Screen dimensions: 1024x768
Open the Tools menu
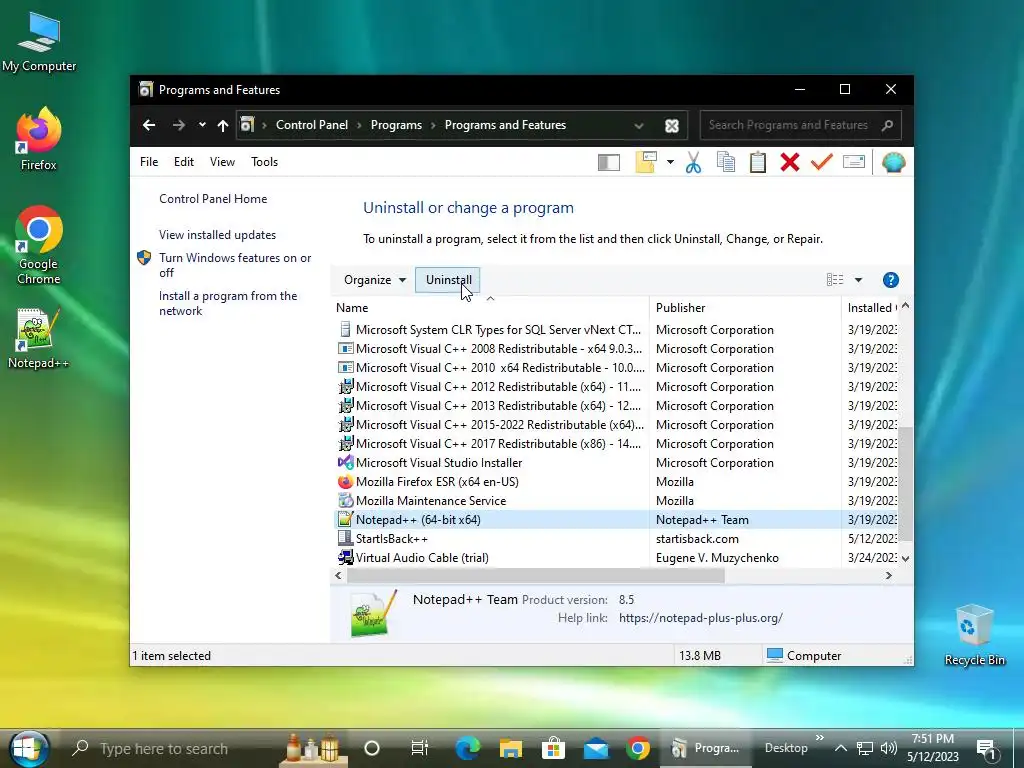[x=264, y=161]
